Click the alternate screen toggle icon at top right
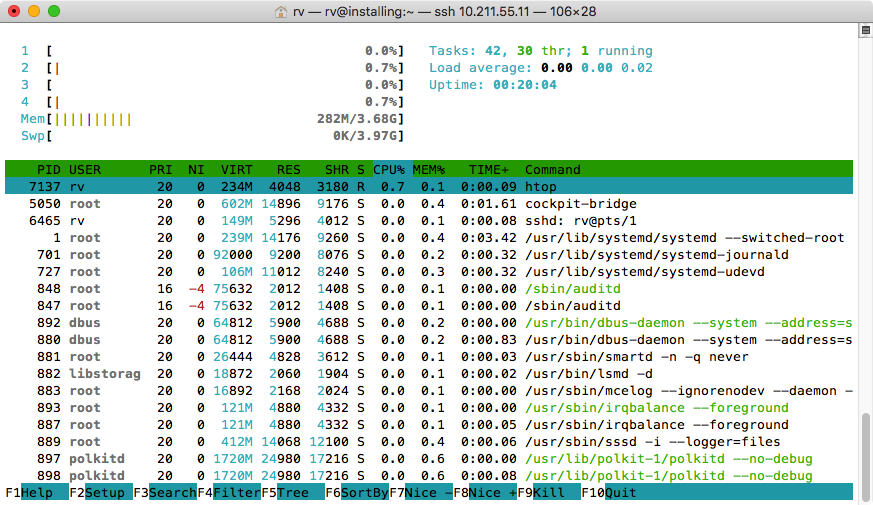Viewport: 873px width, 505px height. click(x=866, y=31)
